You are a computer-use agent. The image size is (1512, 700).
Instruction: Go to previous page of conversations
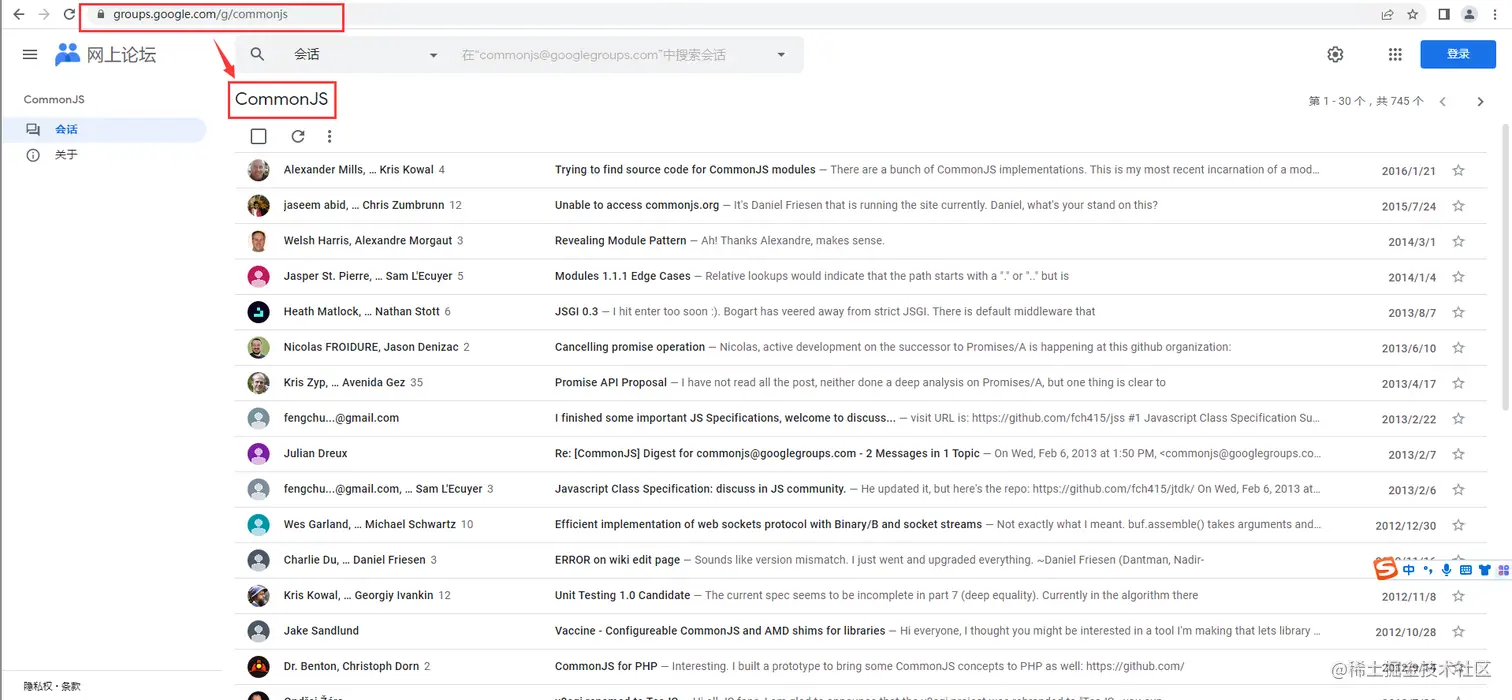point(1443,102)
